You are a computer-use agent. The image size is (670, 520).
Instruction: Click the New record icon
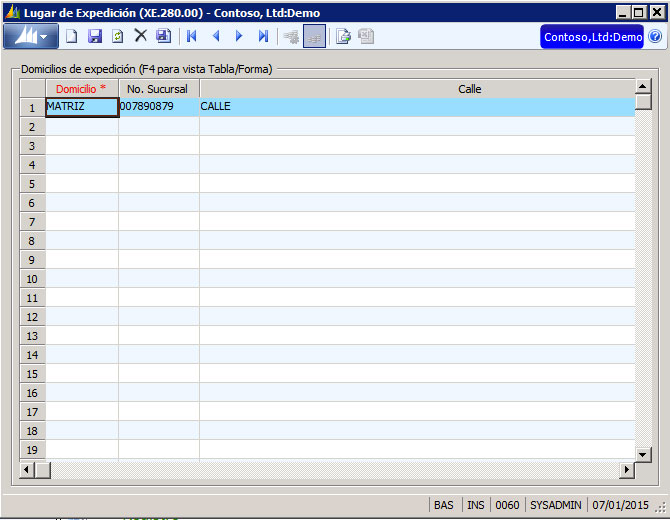tap(71, 36)
